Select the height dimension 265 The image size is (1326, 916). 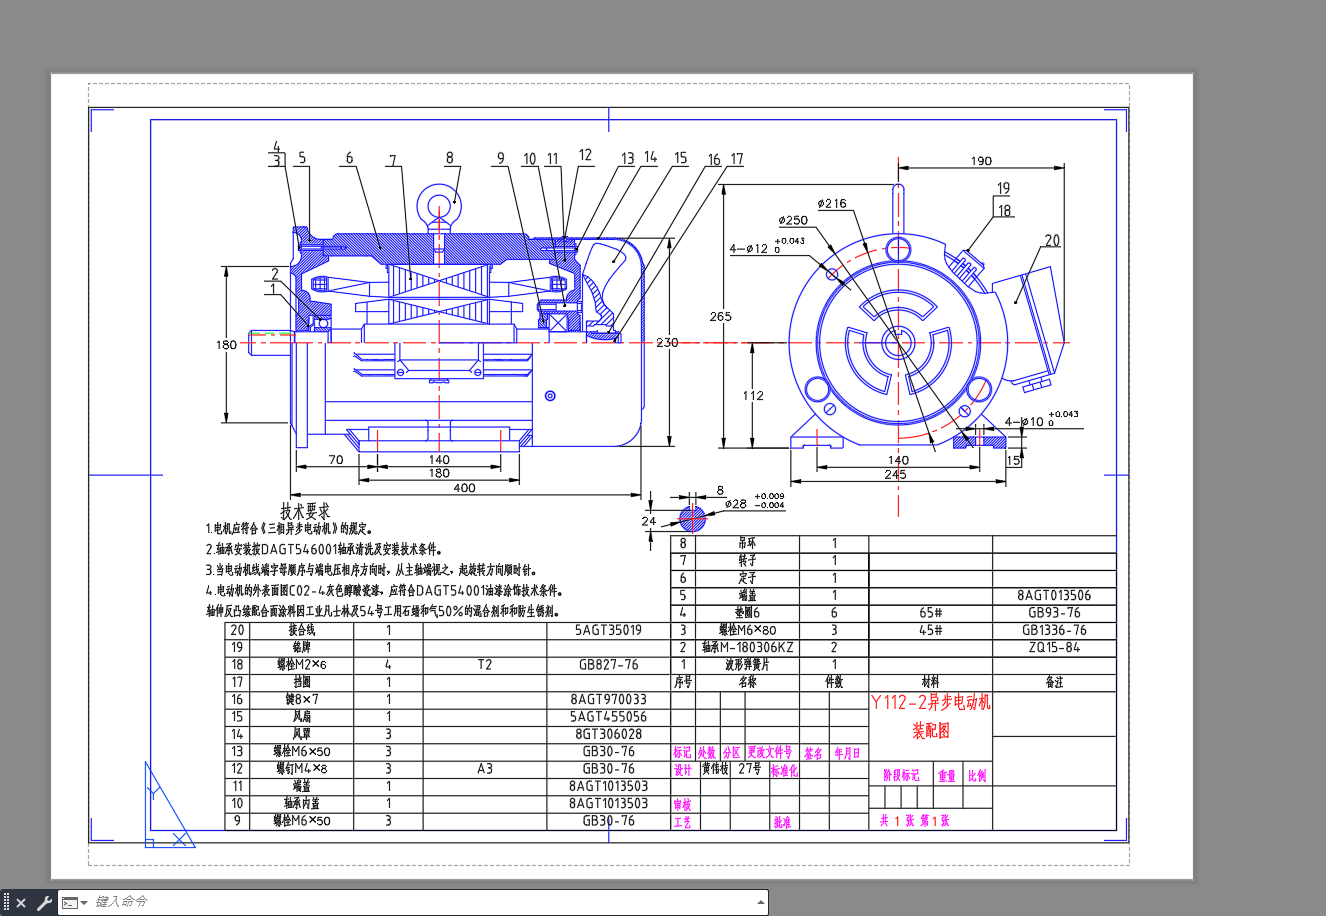(x=720, y=316)
